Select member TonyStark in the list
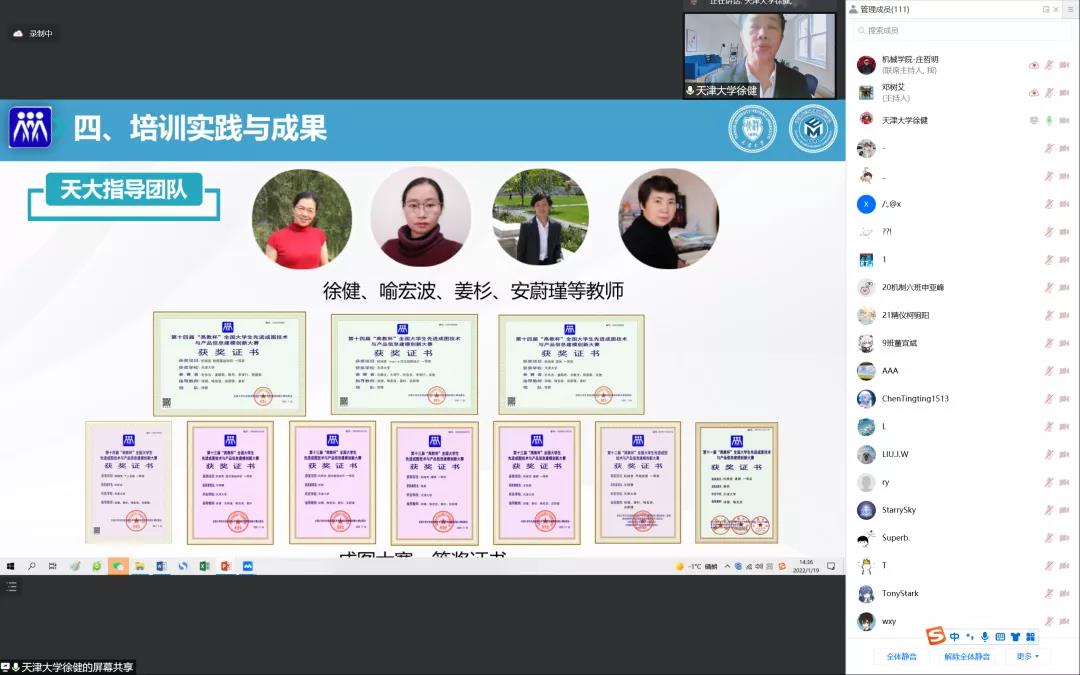This screenshot has height=675, width=1080. [x=900, y=594]
